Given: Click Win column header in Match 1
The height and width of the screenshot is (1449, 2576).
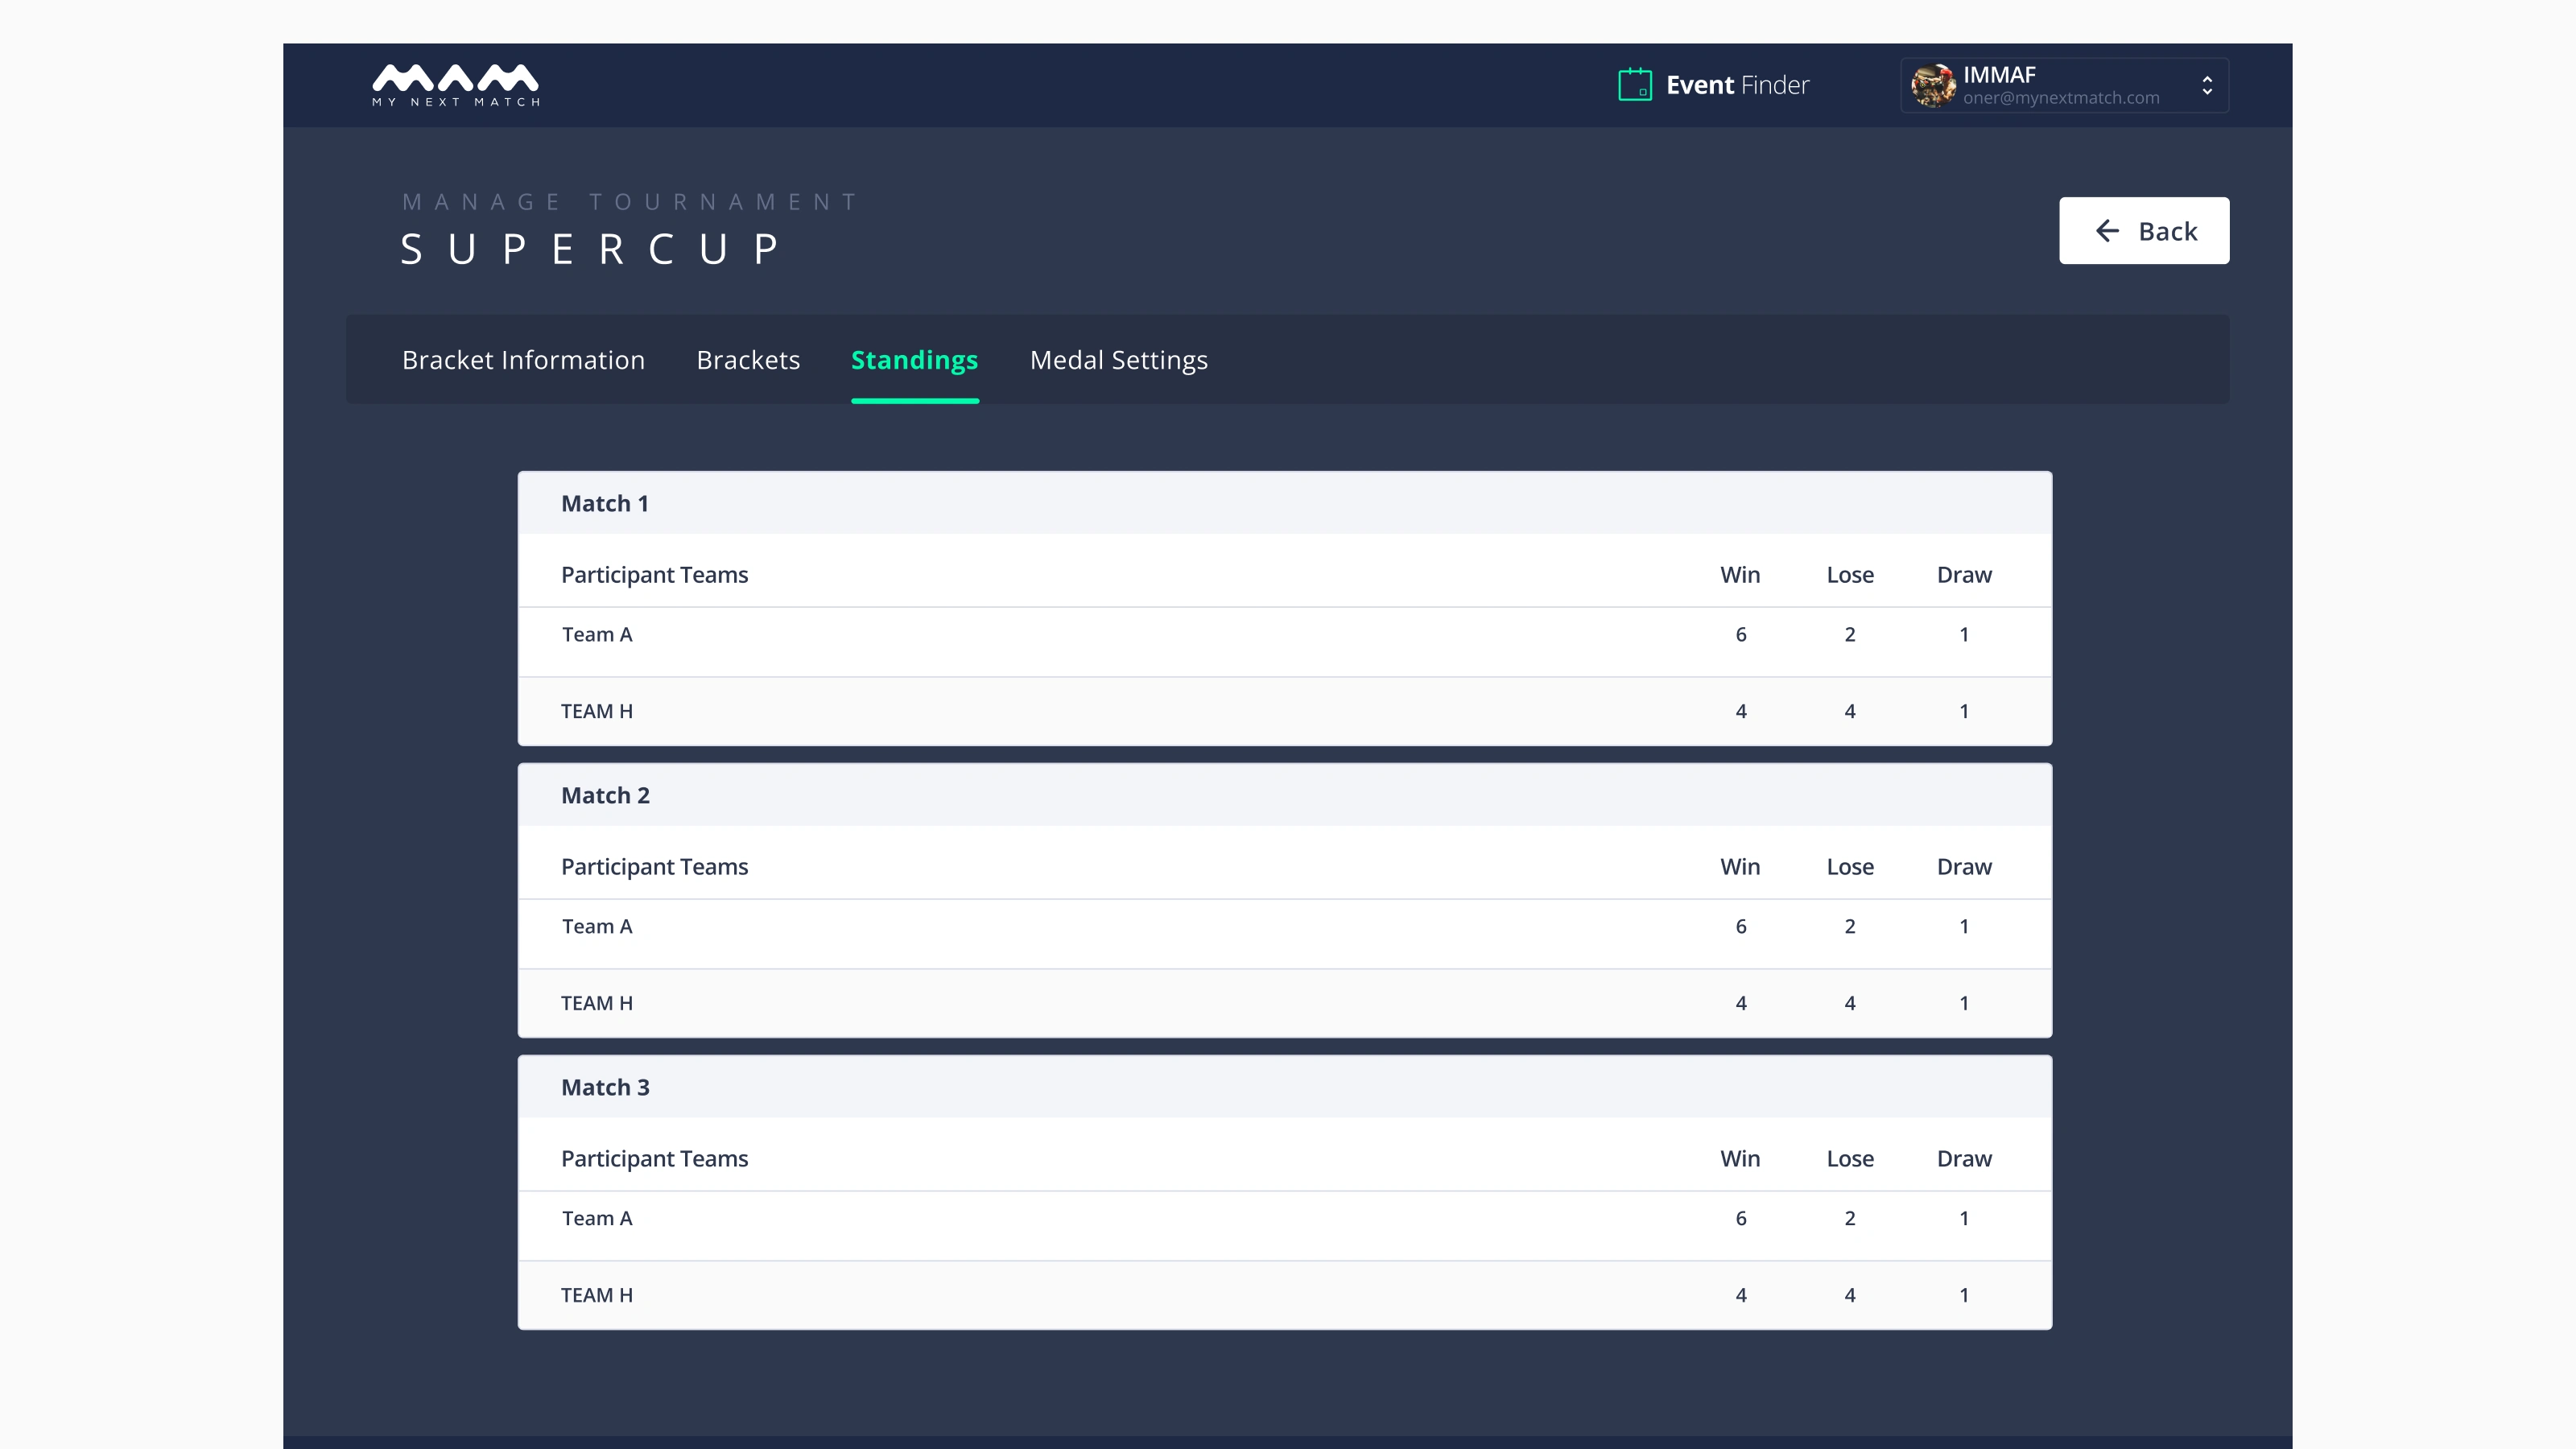Looking at the screenshot, I should pos(1740,575).
